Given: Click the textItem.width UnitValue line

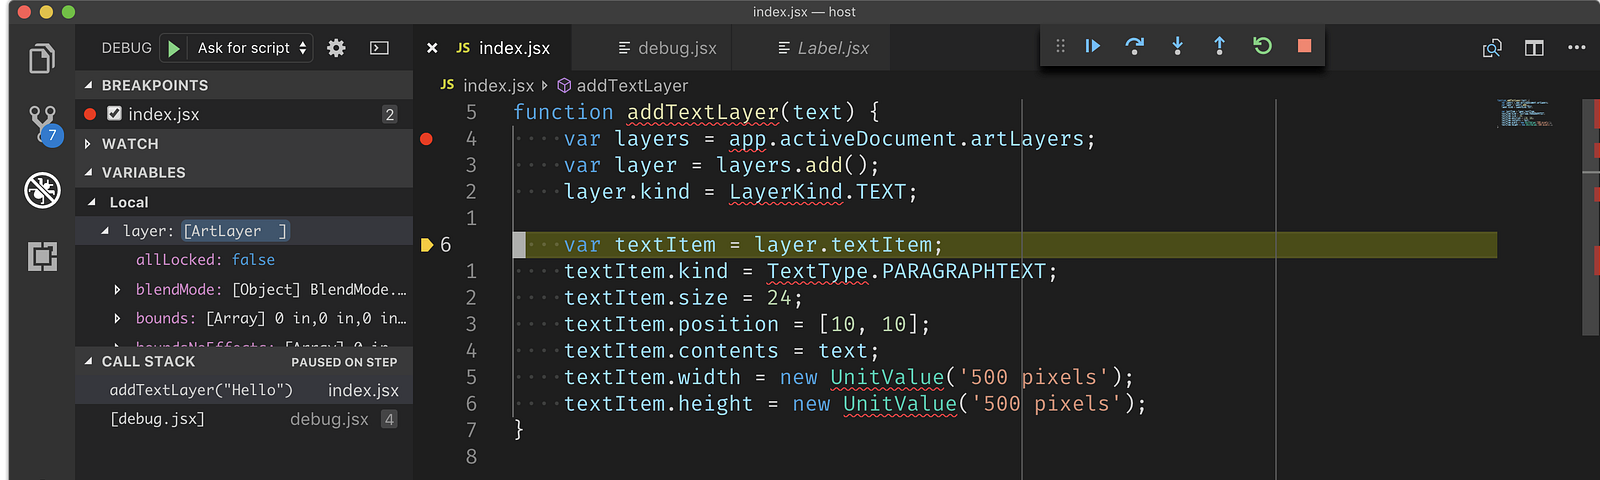Looking at the screenshot, I should pyautogui.click(x=848, y=377).
